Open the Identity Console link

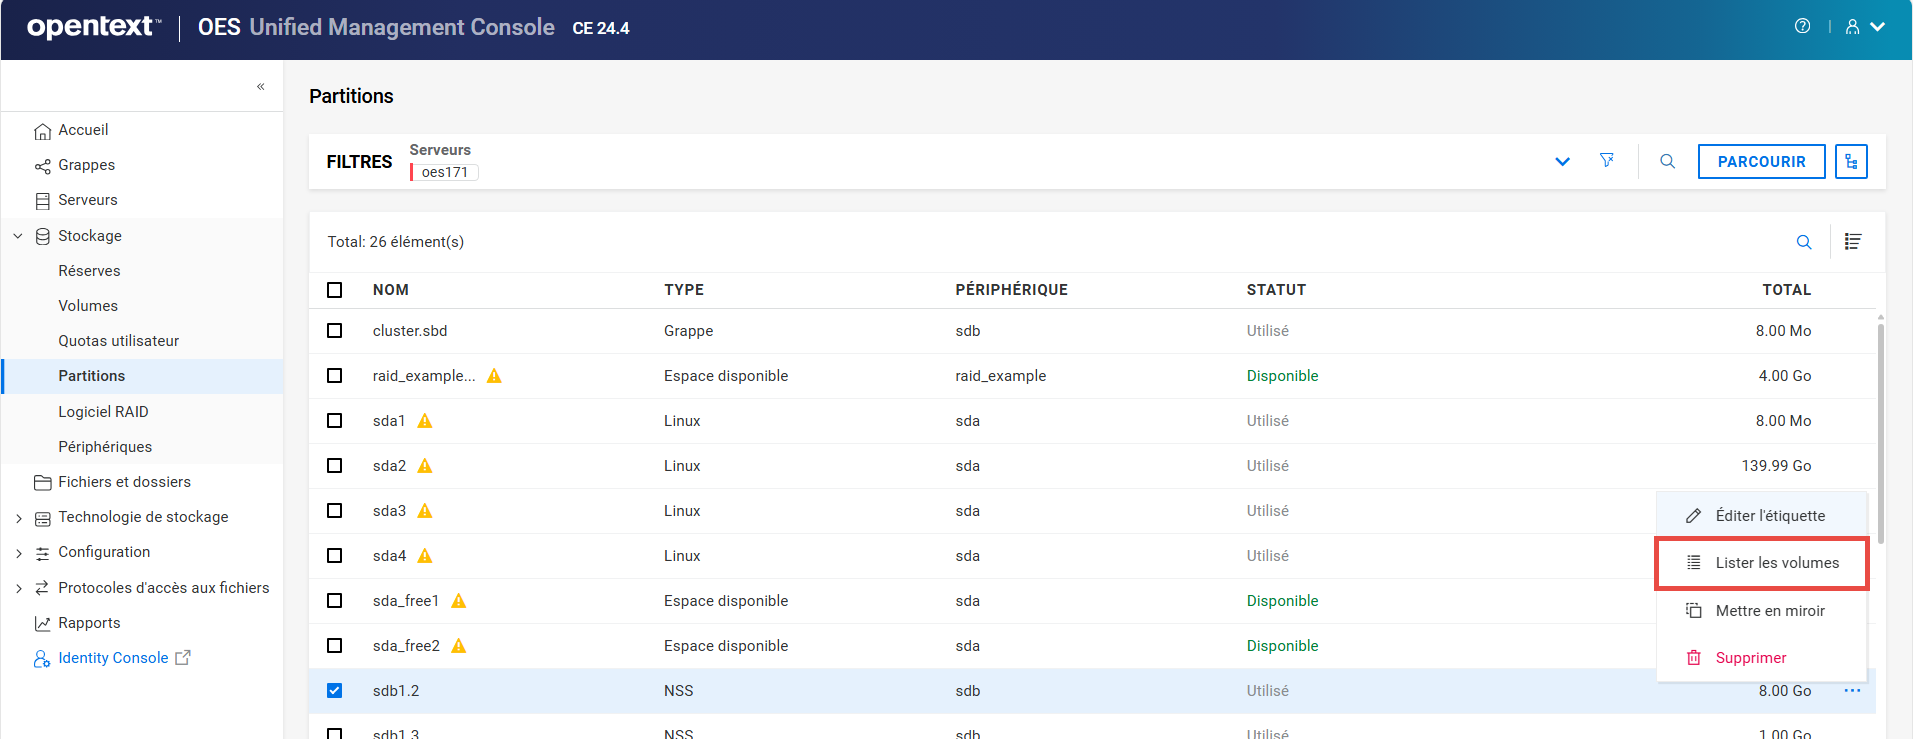pos(113,658)
